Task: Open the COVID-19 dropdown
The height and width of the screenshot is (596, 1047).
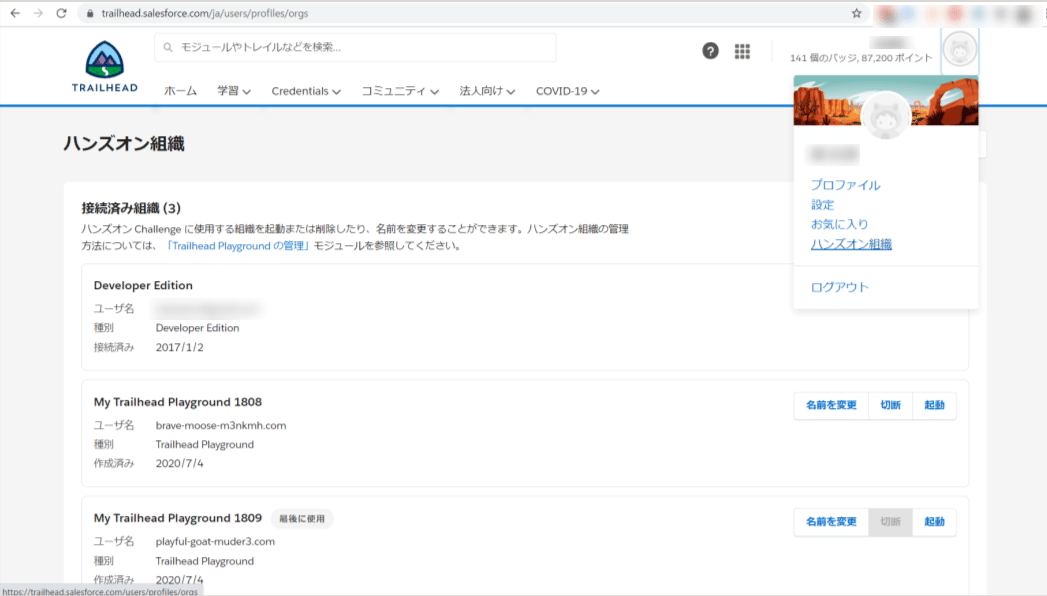Action: [x=565, y=90]
